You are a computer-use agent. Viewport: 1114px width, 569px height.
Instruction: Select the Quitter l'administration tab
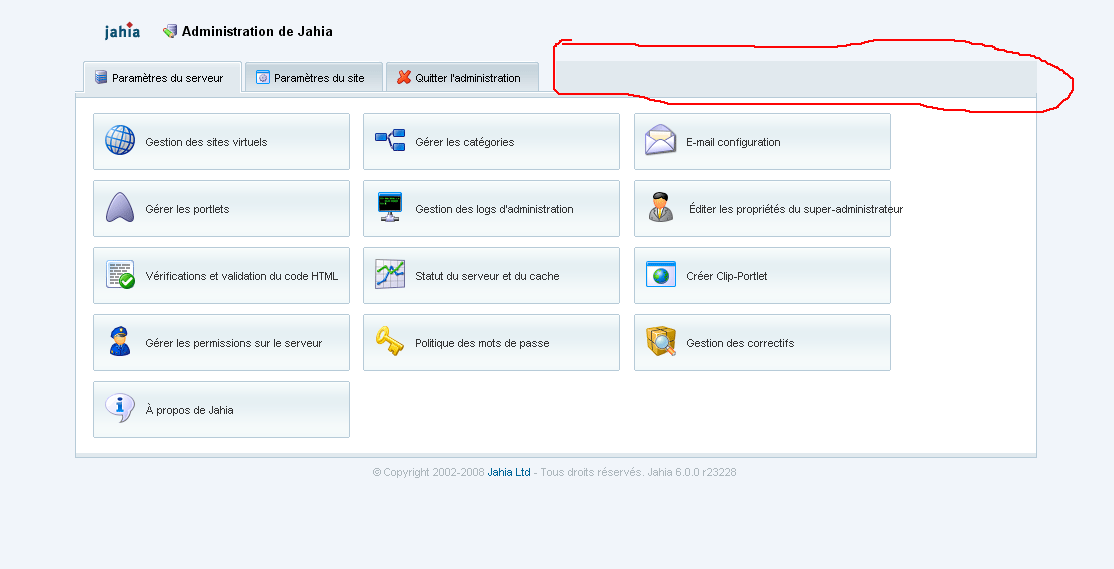pos(463,77)
